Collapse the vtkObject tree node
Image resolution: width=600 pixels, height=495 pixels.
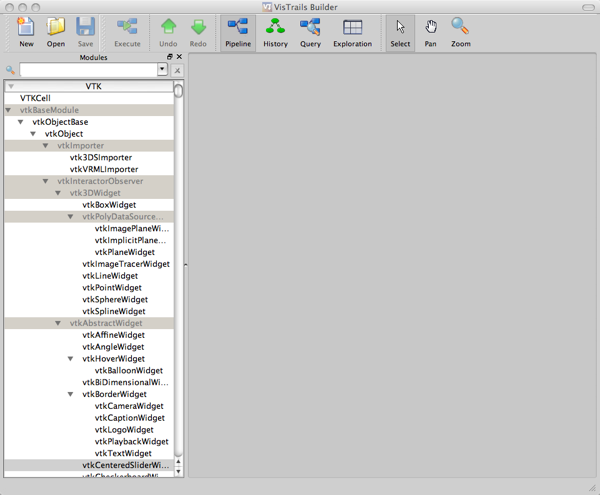(33, 134)
